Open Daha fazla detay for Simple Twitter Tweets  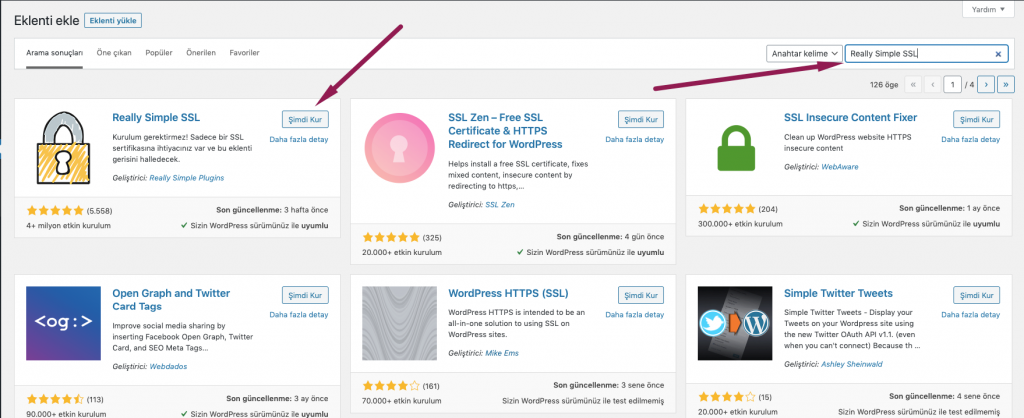[x=970, y=314]
